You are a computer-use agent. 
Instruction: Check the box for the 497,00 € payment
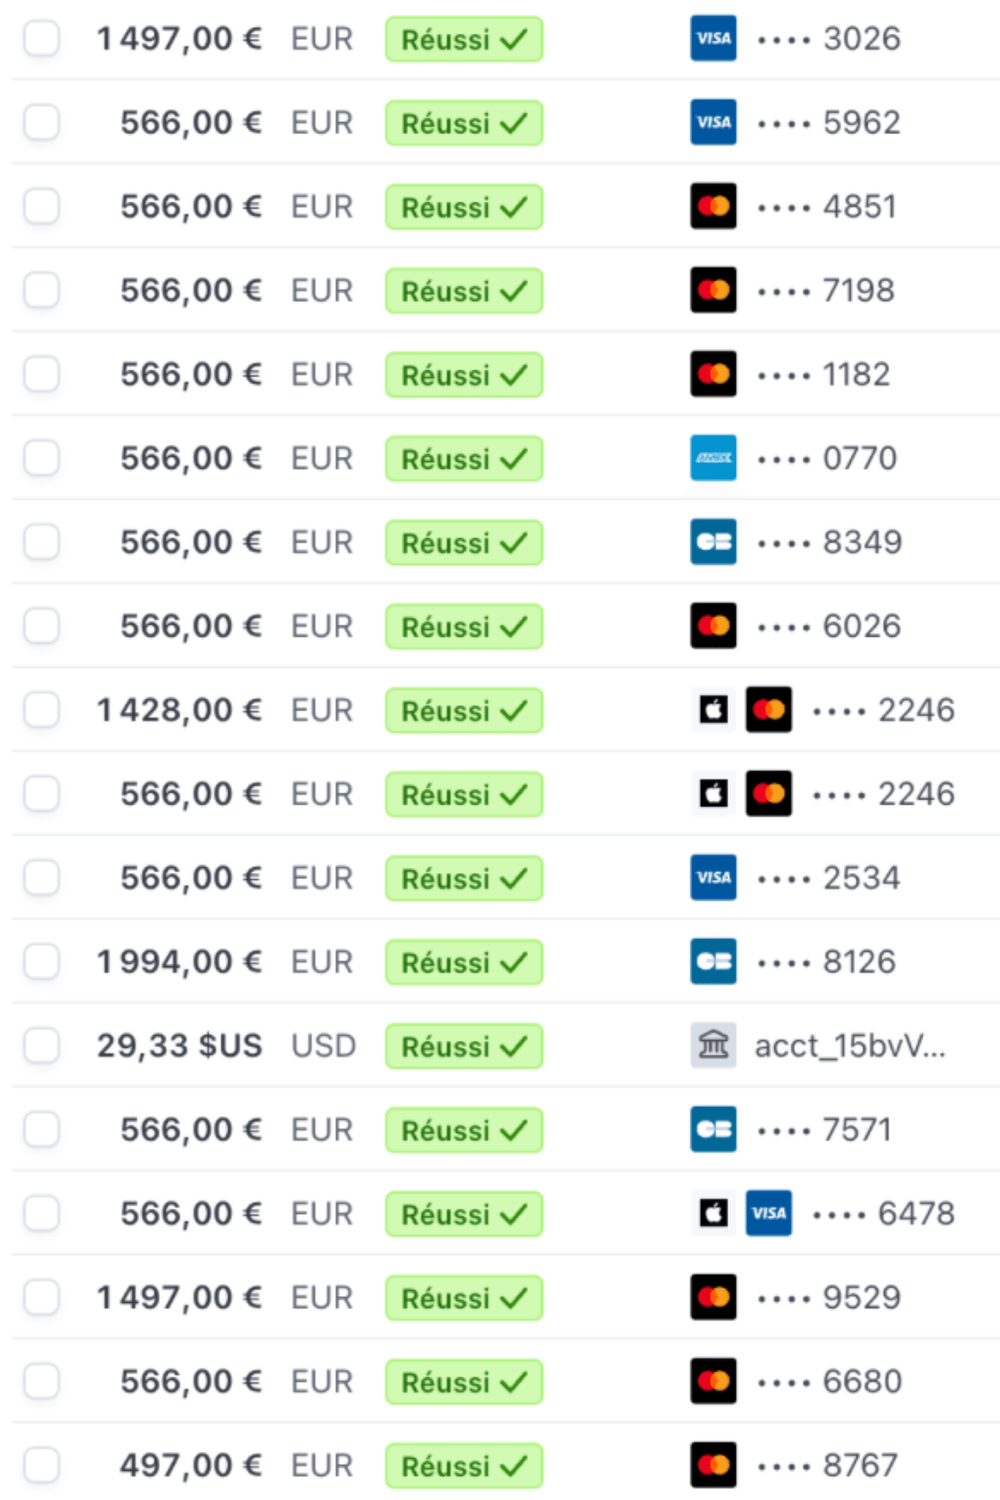42,1466
